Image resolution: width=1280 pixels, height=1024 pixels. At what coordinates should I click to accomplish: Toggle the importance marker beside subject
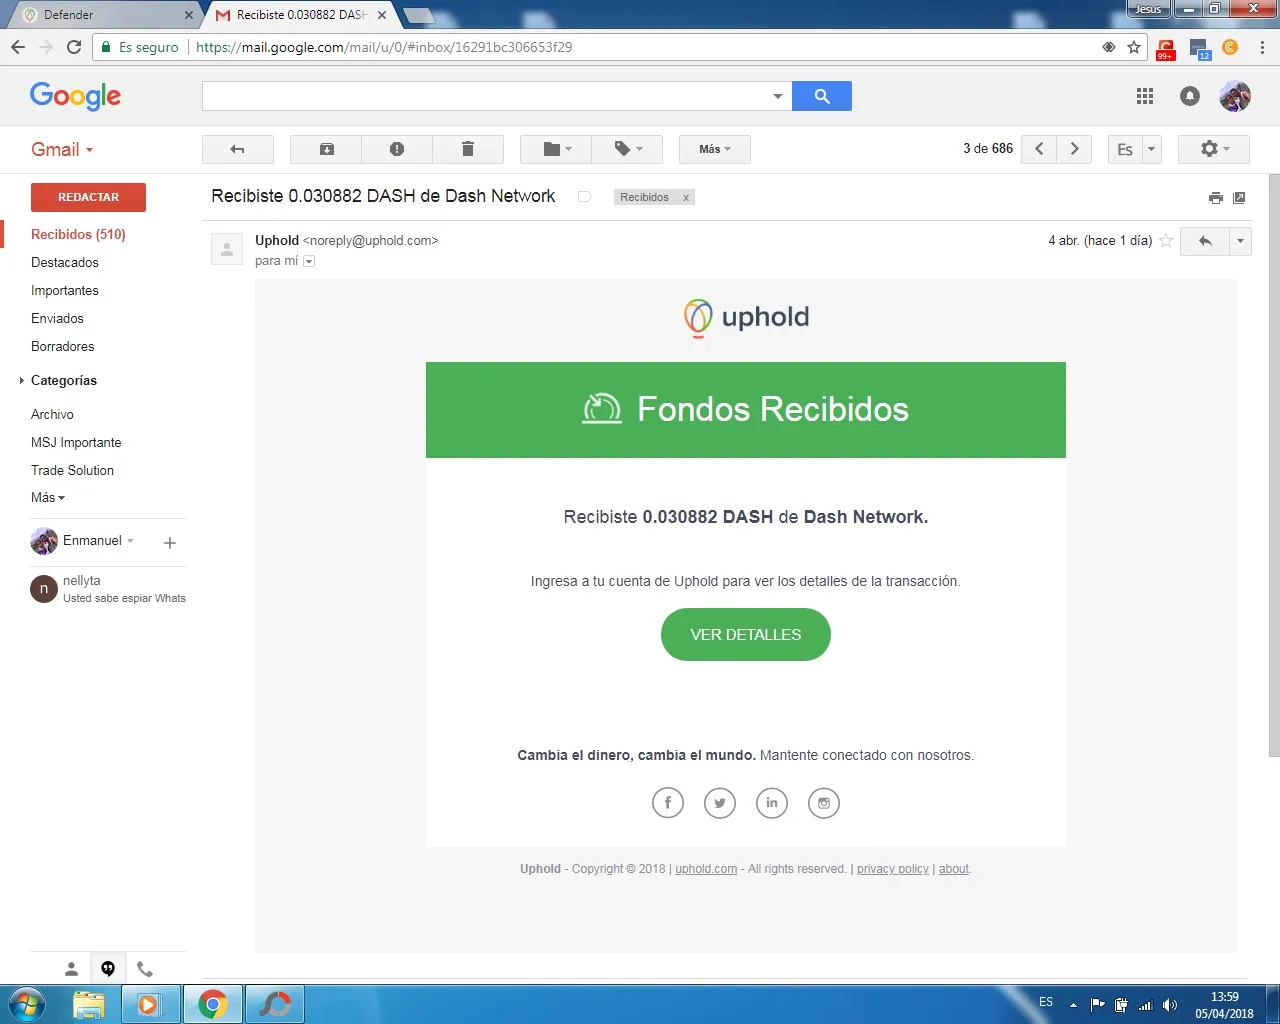click(585, 197)
